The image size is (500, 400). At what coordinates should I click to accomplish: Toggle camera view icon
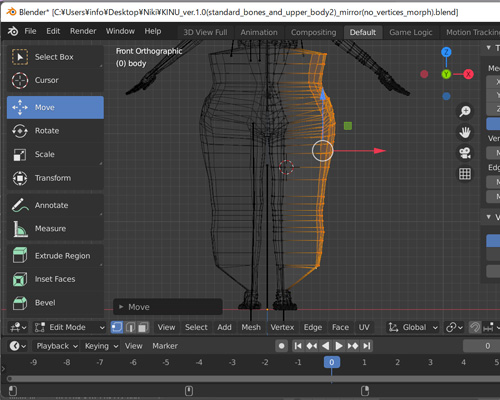pos(465,153)
